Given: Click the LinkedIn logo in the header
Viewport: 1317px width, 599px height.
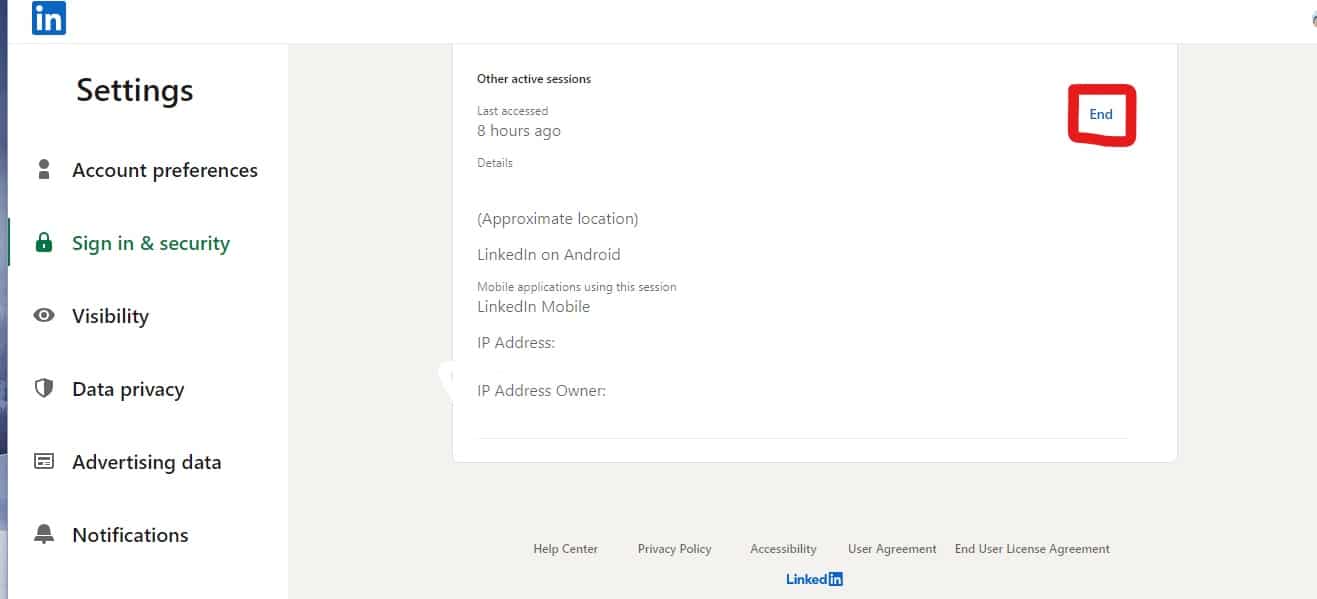Looking at the screenshot, I should click(49, 18).
